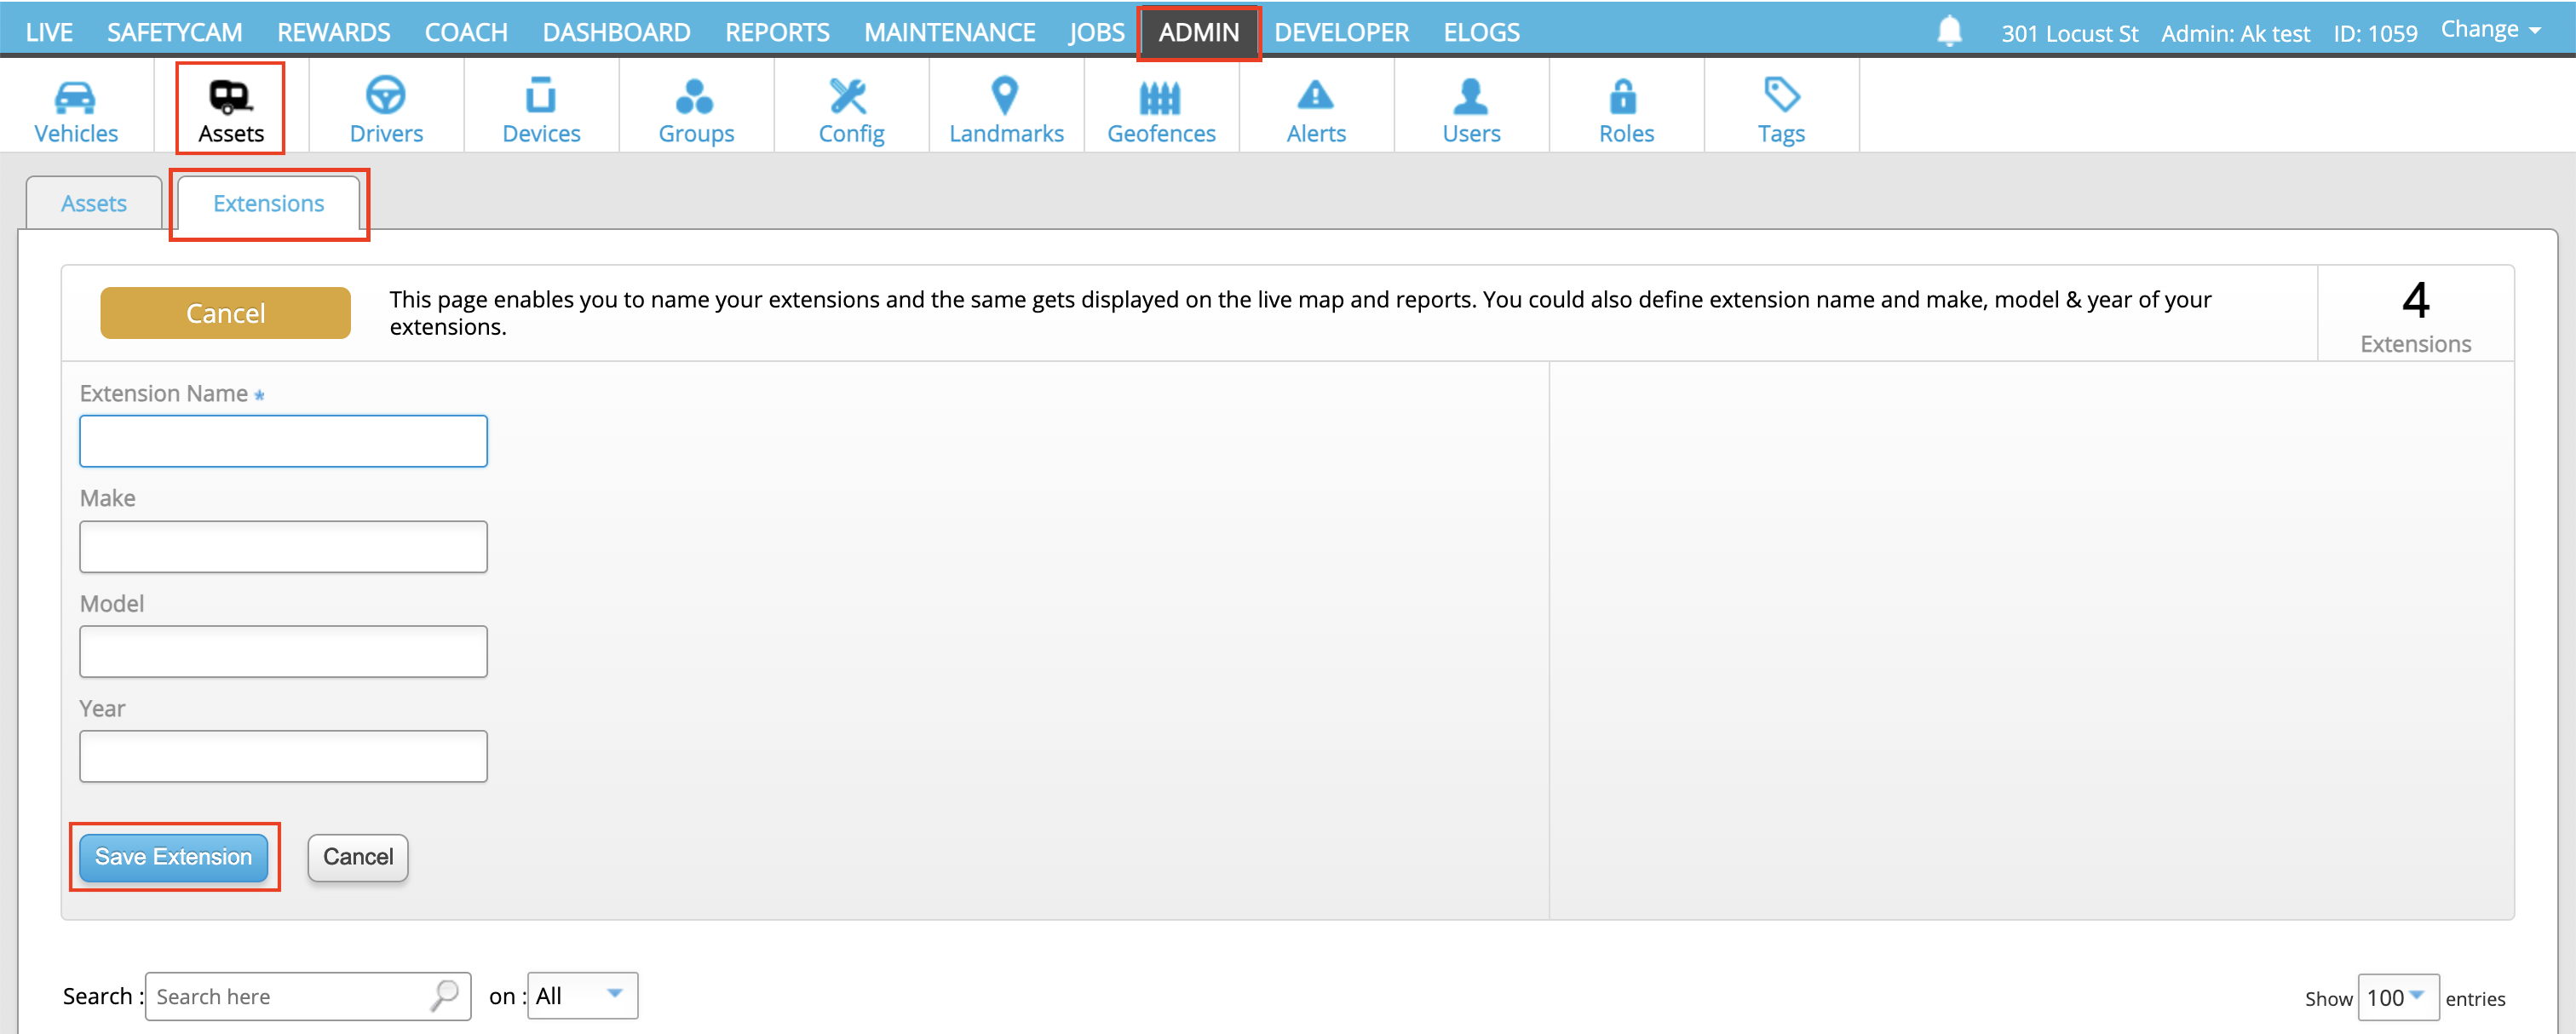Open the Geofences fence icon
This screenshot has width=2576, height=1034.
point(1160,97)
